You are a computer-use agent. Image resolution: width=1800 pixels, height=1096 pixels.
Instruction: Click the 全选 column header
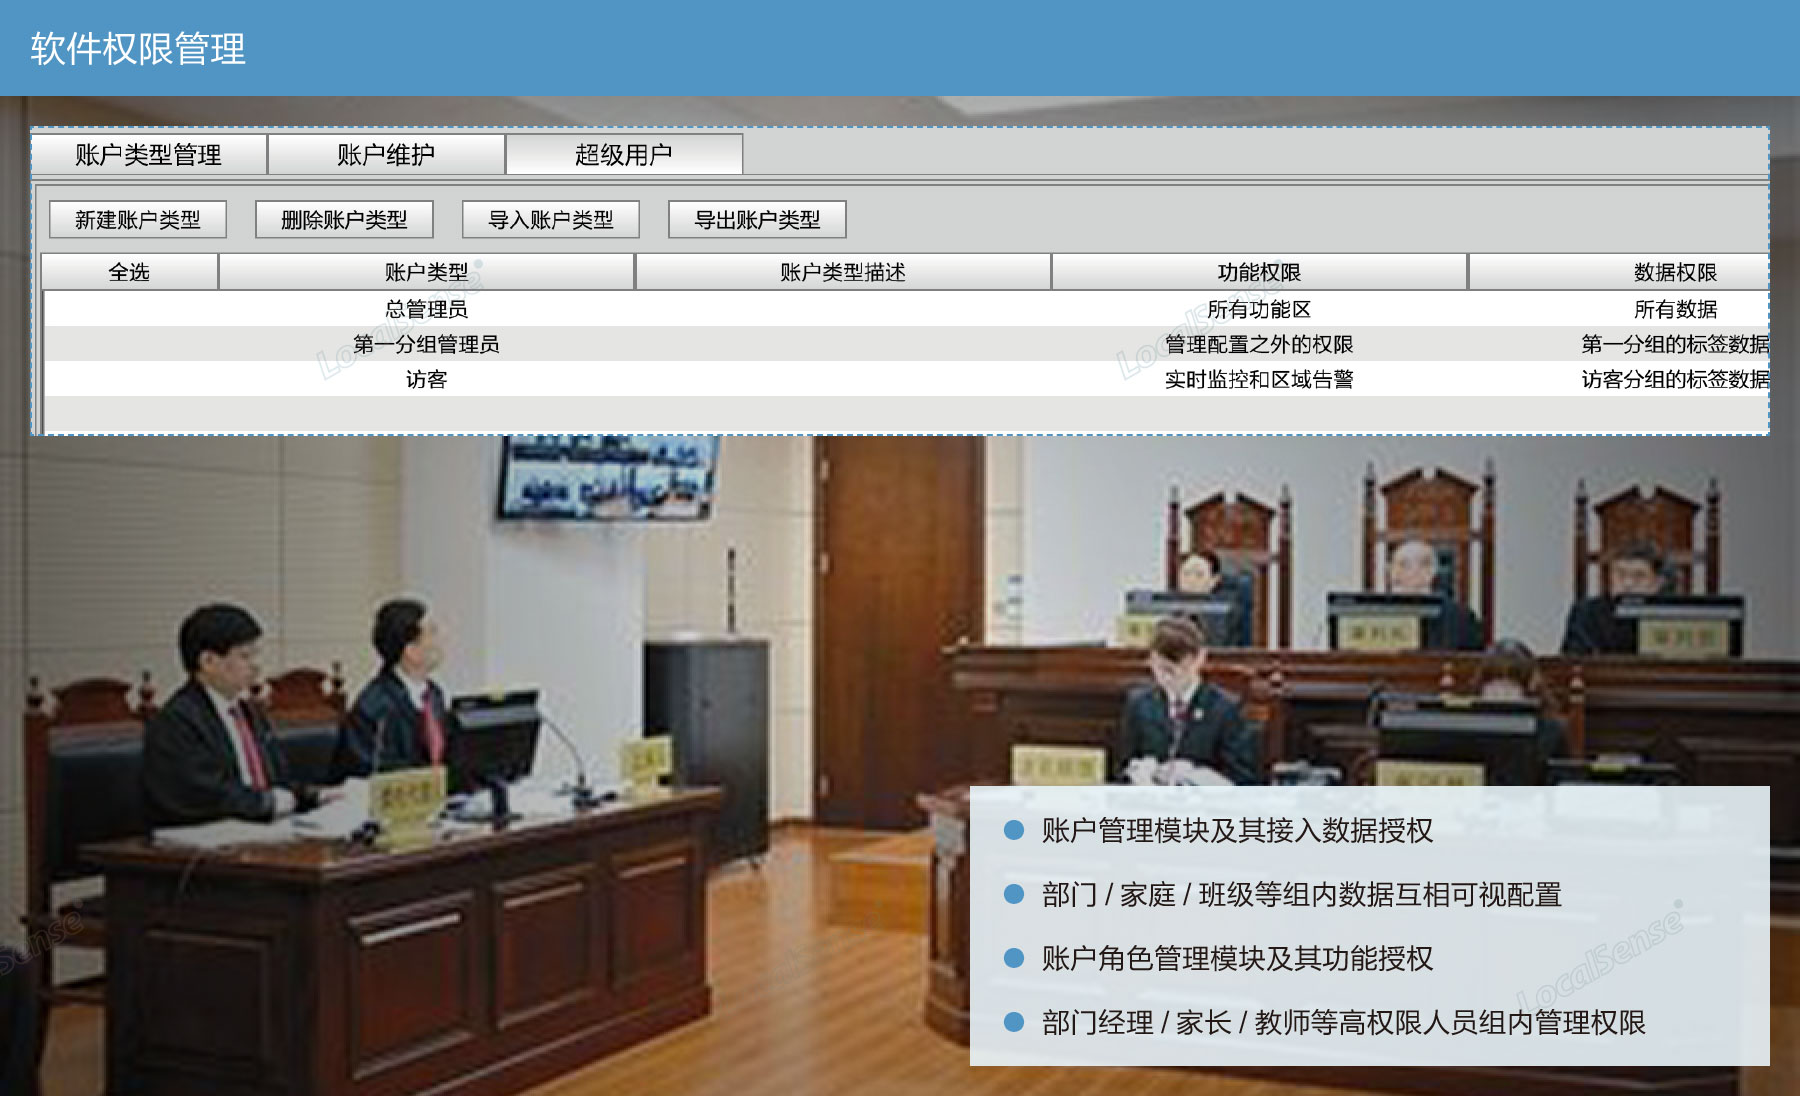(129, 272)
